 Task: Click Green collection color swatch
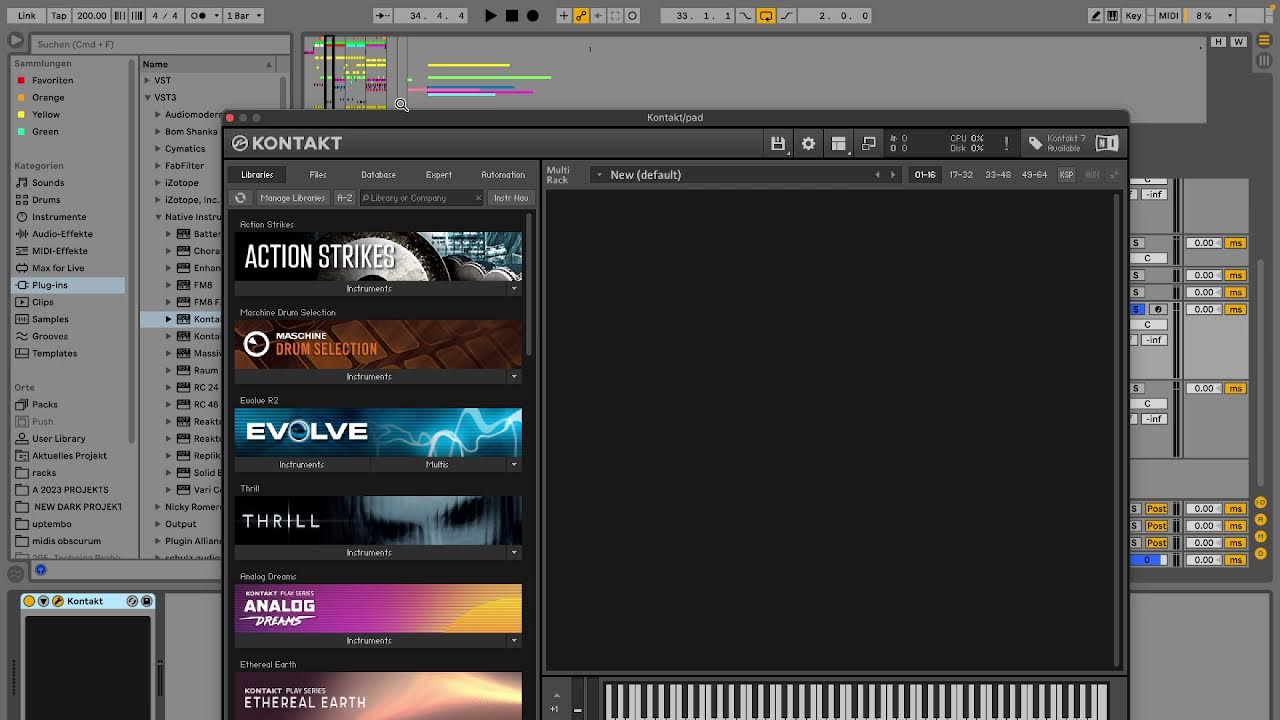pyautogui.click(x=20, y=132)
